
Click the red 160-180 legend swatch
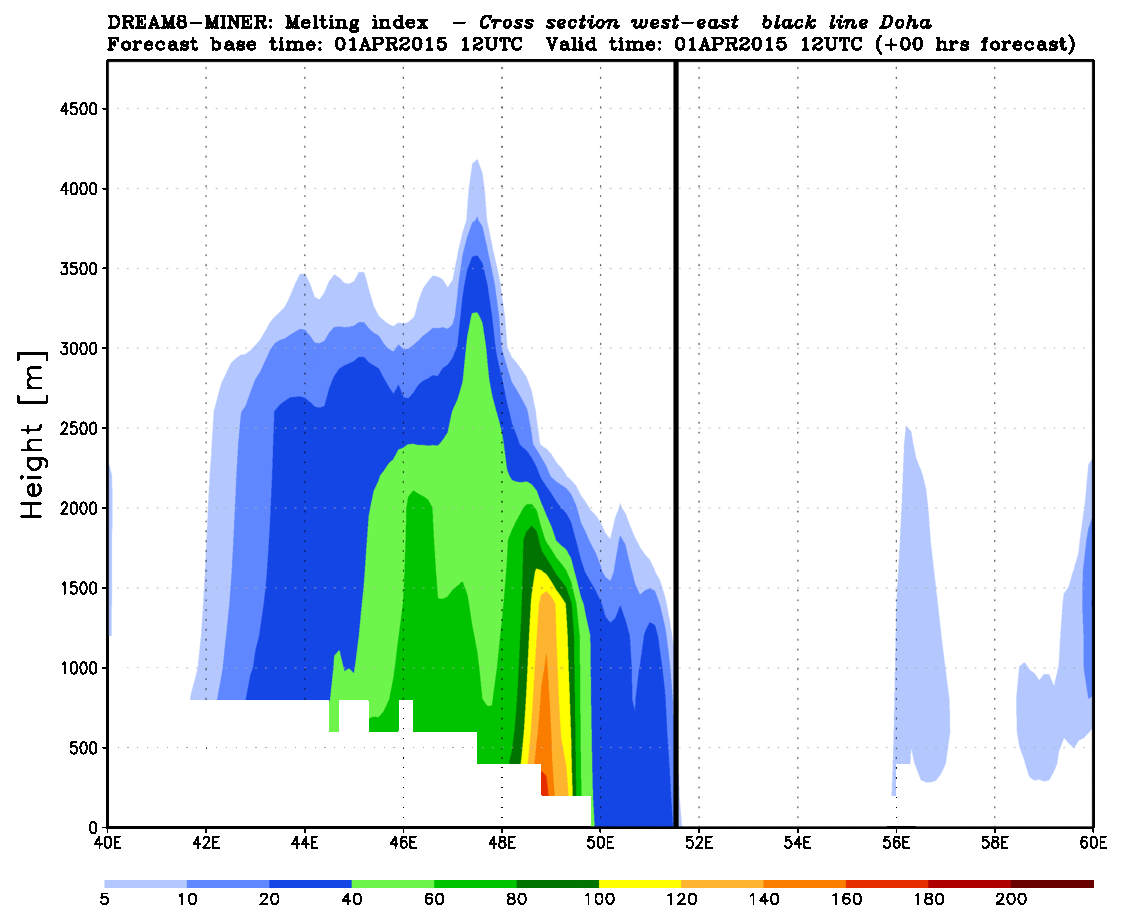point(887,884)
